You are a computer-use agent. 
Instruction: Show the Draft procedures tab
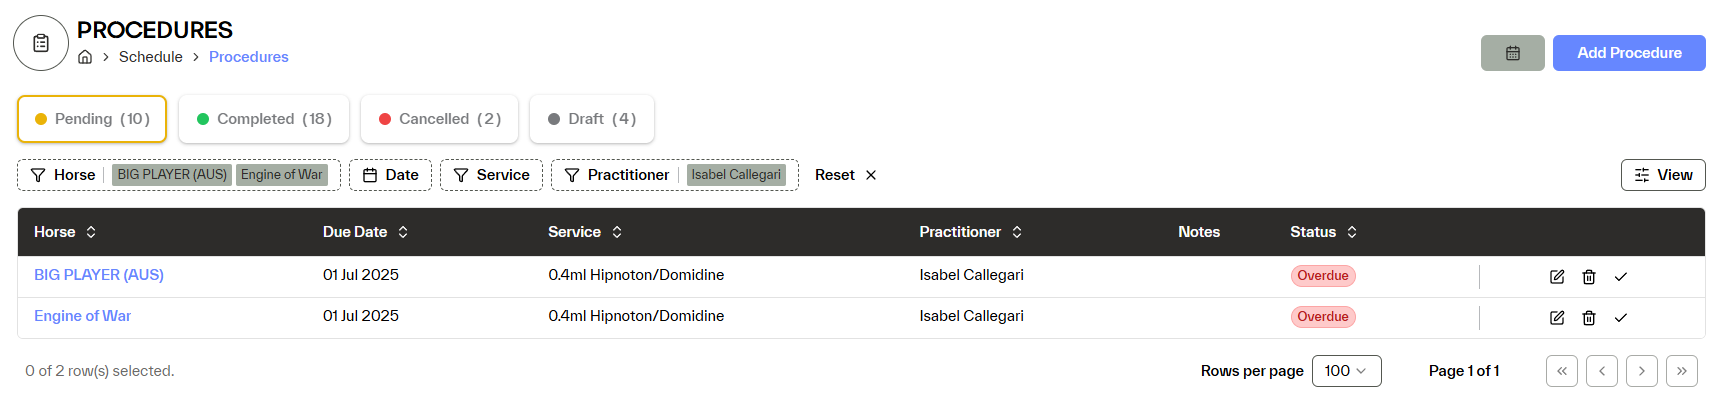(591, 119)
